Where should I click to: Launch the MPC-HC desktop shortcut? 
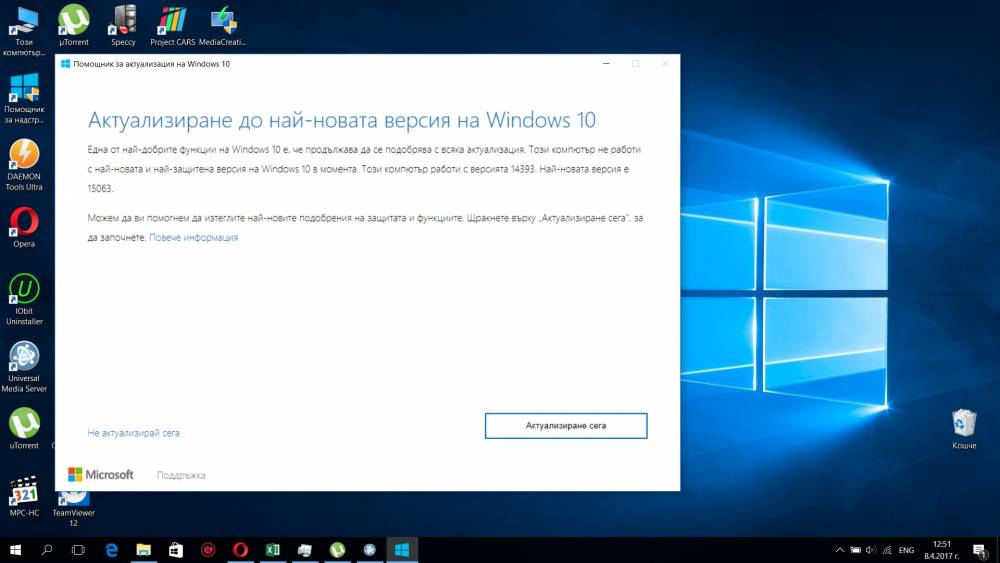[x=24, y=496]
